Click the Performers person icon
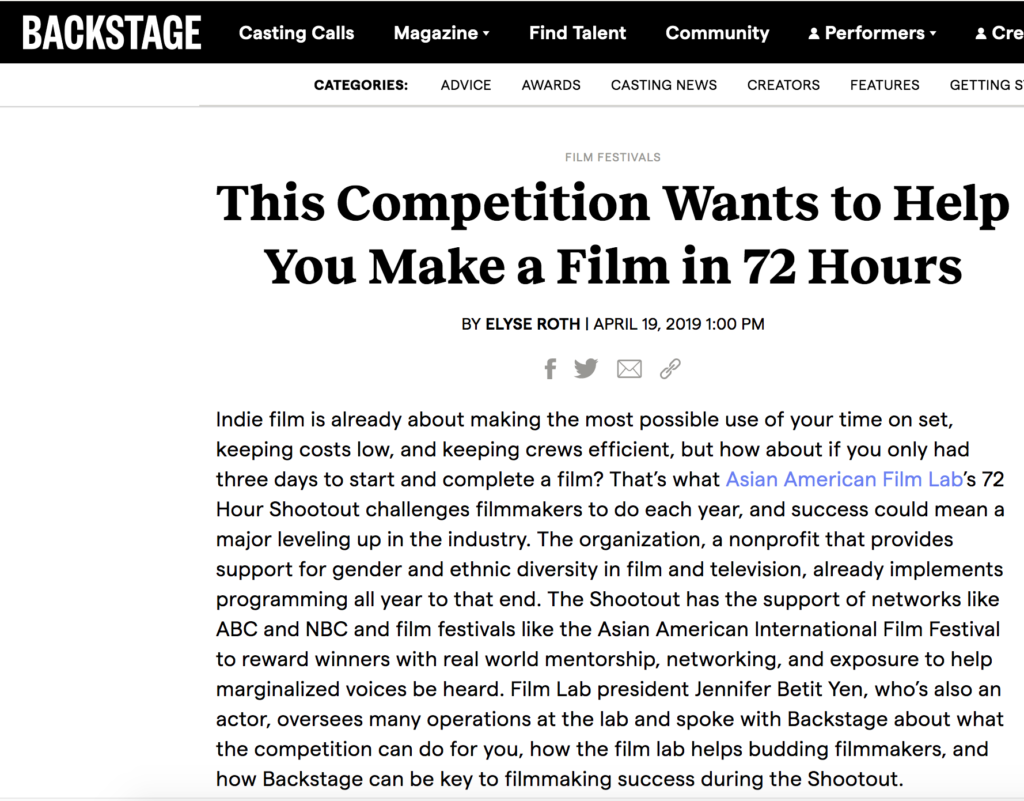Viewport: 1024px width, 801px height. click(x=814, y=33)
